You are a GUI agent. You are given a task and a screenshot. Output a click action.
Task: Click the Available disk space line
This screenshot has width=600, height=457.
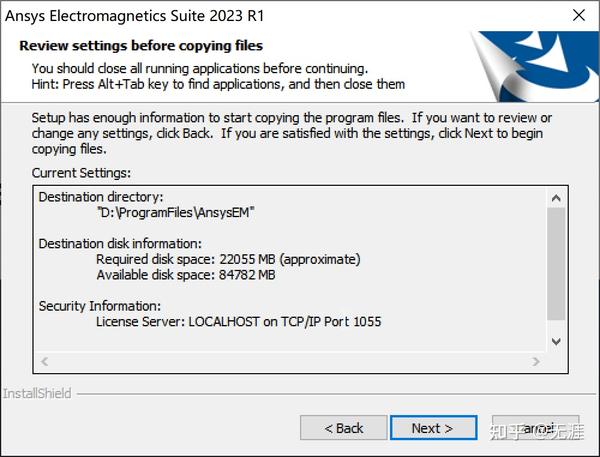(x=186, y=275)
